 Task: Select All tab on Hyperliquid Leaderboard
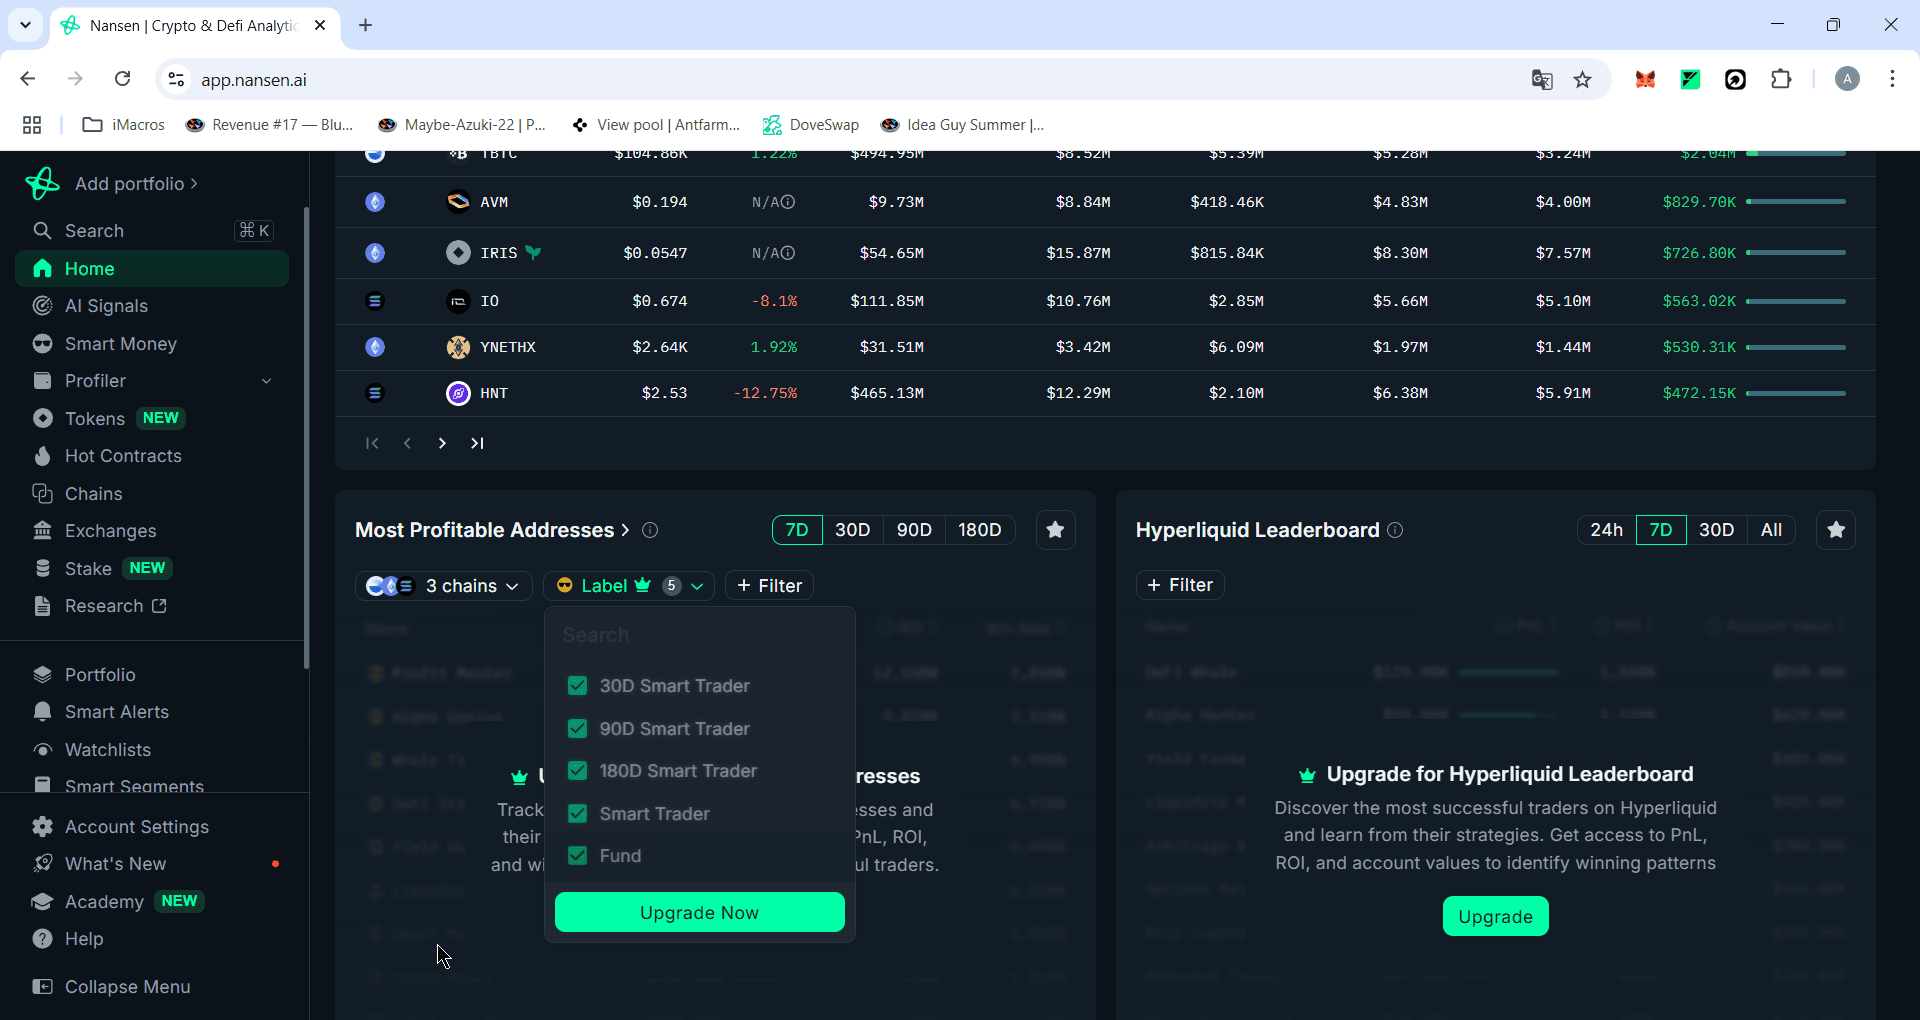pos(1771,530)
